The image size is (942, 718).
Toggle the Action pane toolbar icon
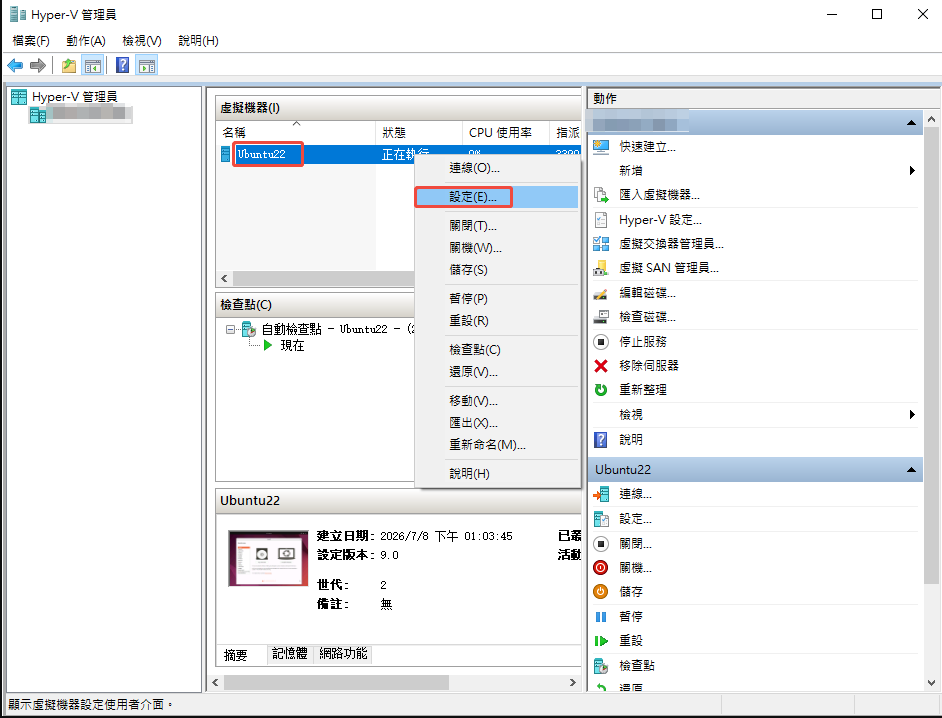147,65
